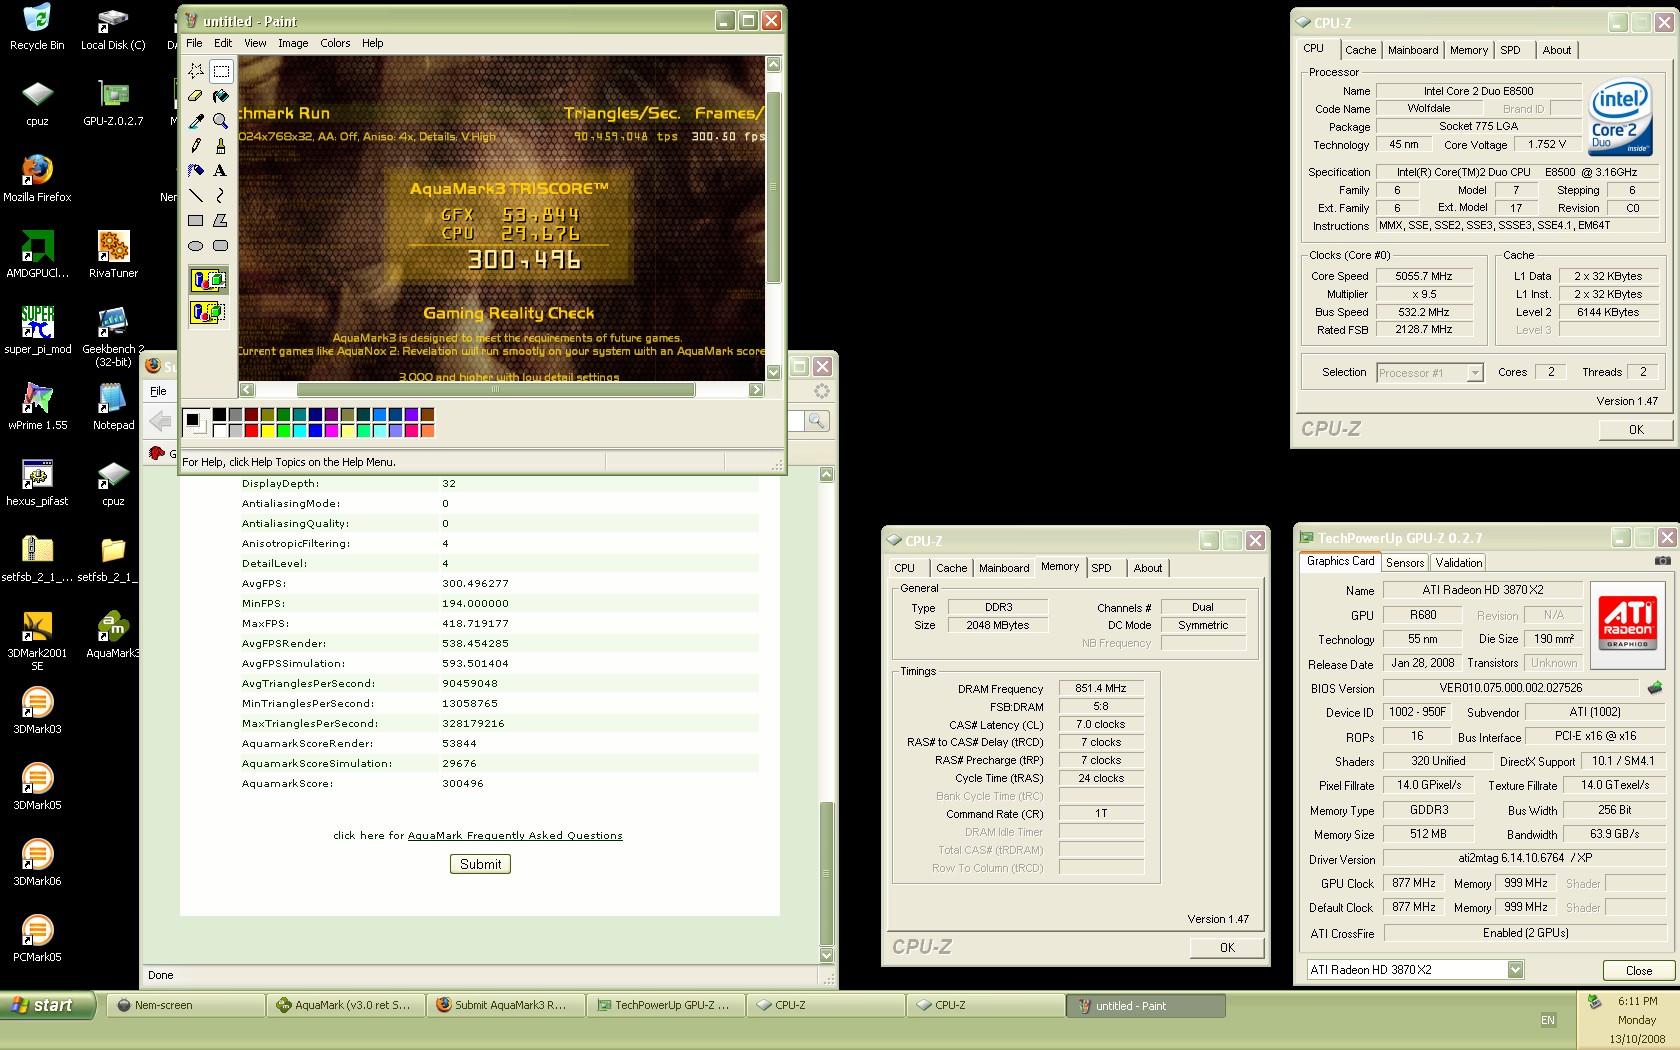
Task: Choose the Pencil tool in Paint
Action: tap(196, 146)
